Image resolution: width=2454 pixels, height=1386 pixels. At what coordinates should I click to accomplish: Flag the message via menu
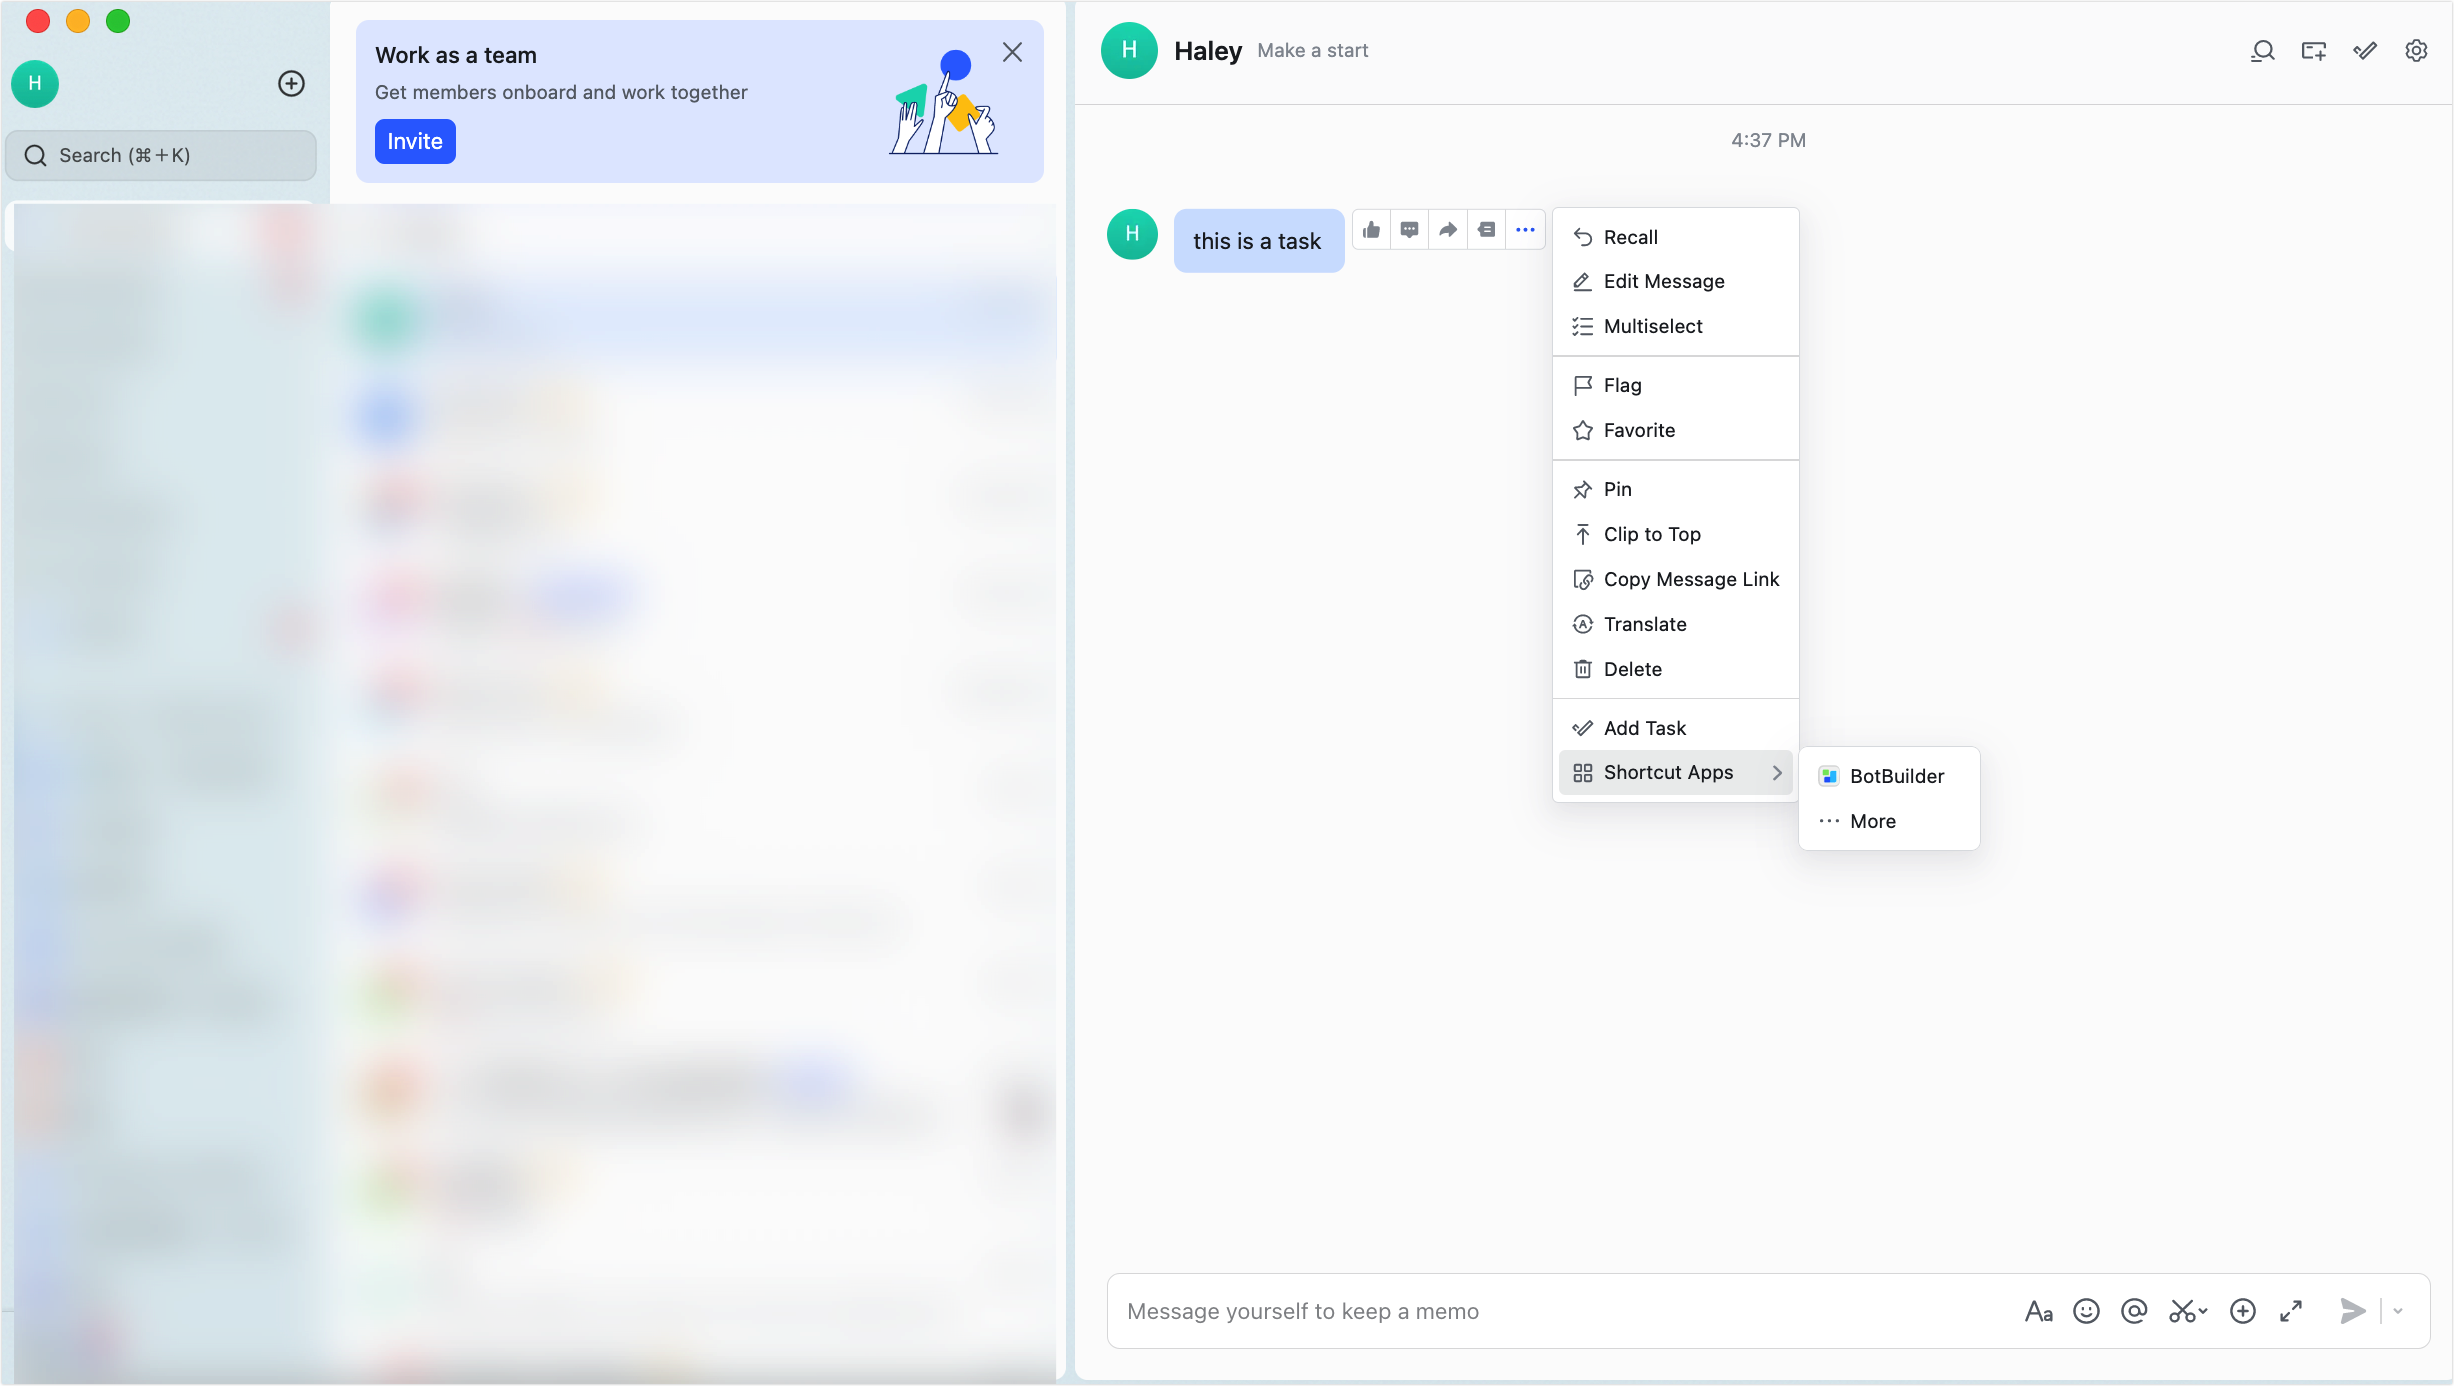(x=1676, y=386)
